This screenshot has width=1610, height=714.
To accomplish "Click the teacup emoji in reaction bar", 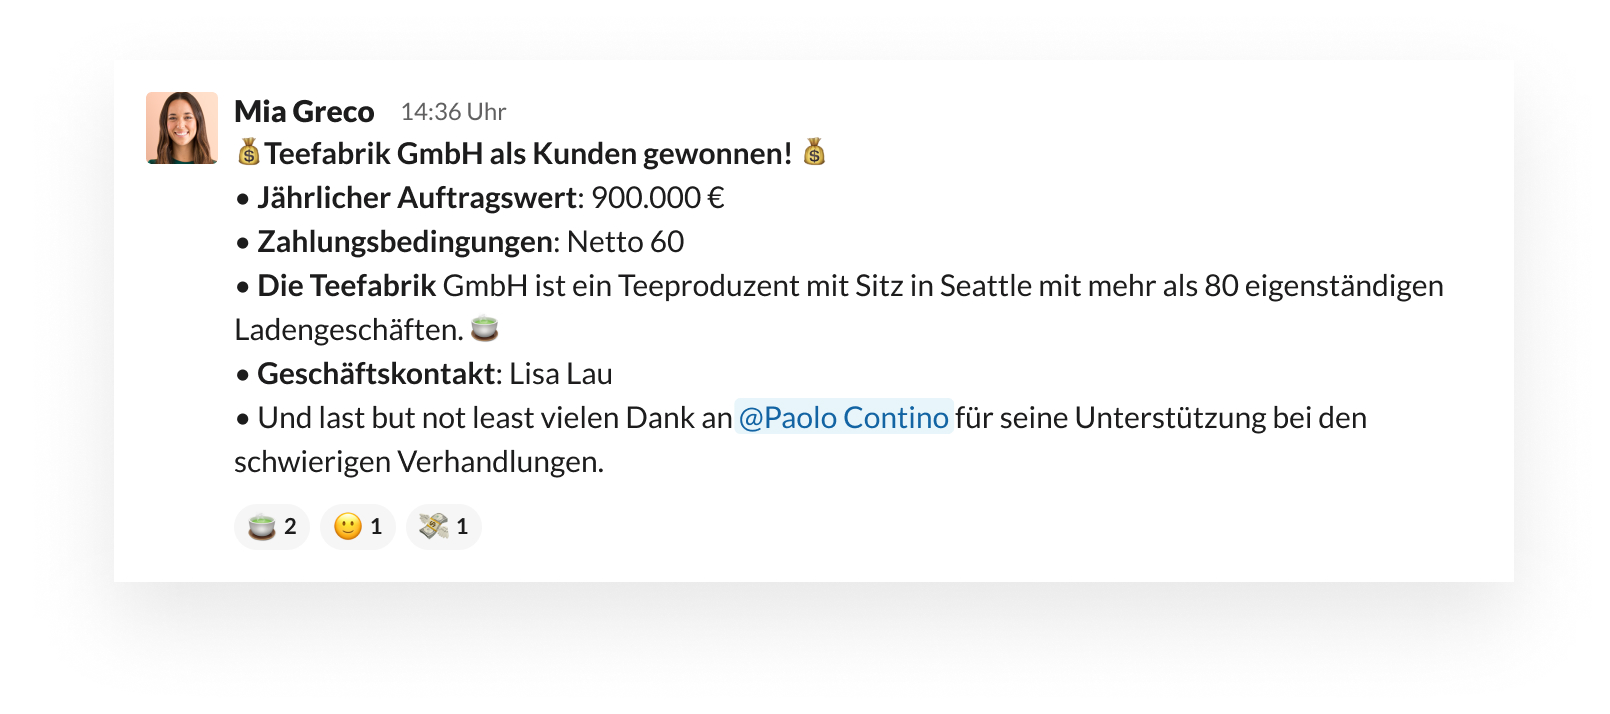I will coord(261,526).
